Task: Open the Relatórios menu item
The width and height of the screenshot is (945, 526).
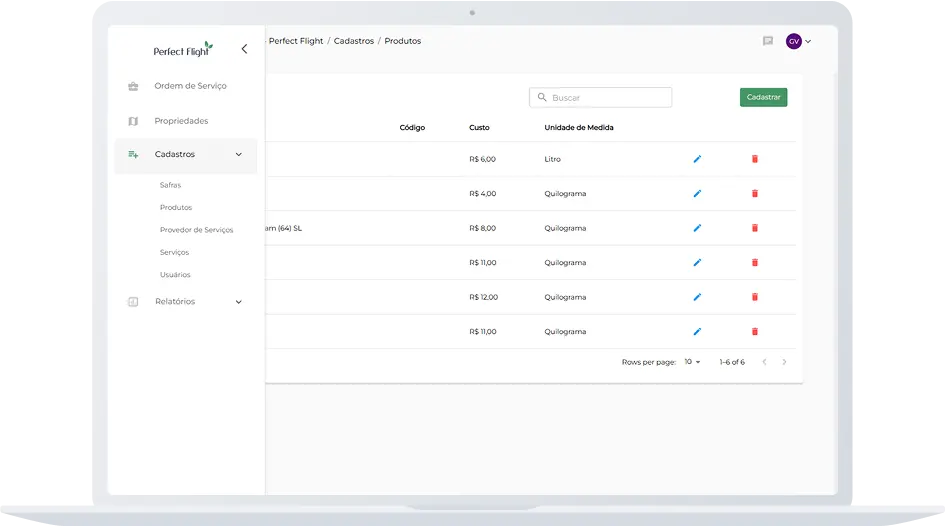Action: pos(175,301)
